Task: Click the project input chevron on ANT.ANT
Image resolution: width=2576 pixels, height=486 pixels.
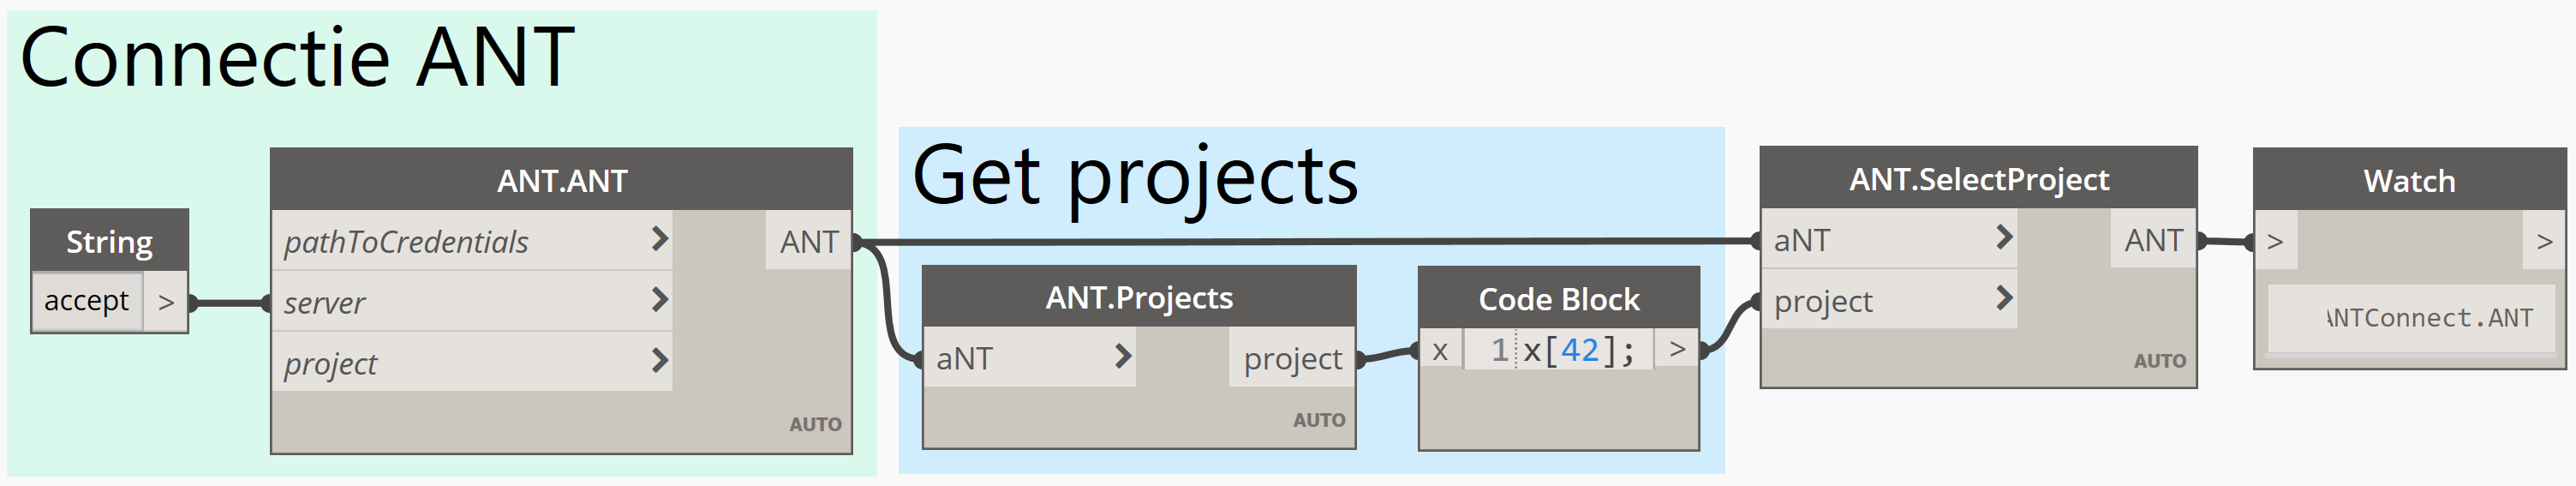Action: point(659,361)
